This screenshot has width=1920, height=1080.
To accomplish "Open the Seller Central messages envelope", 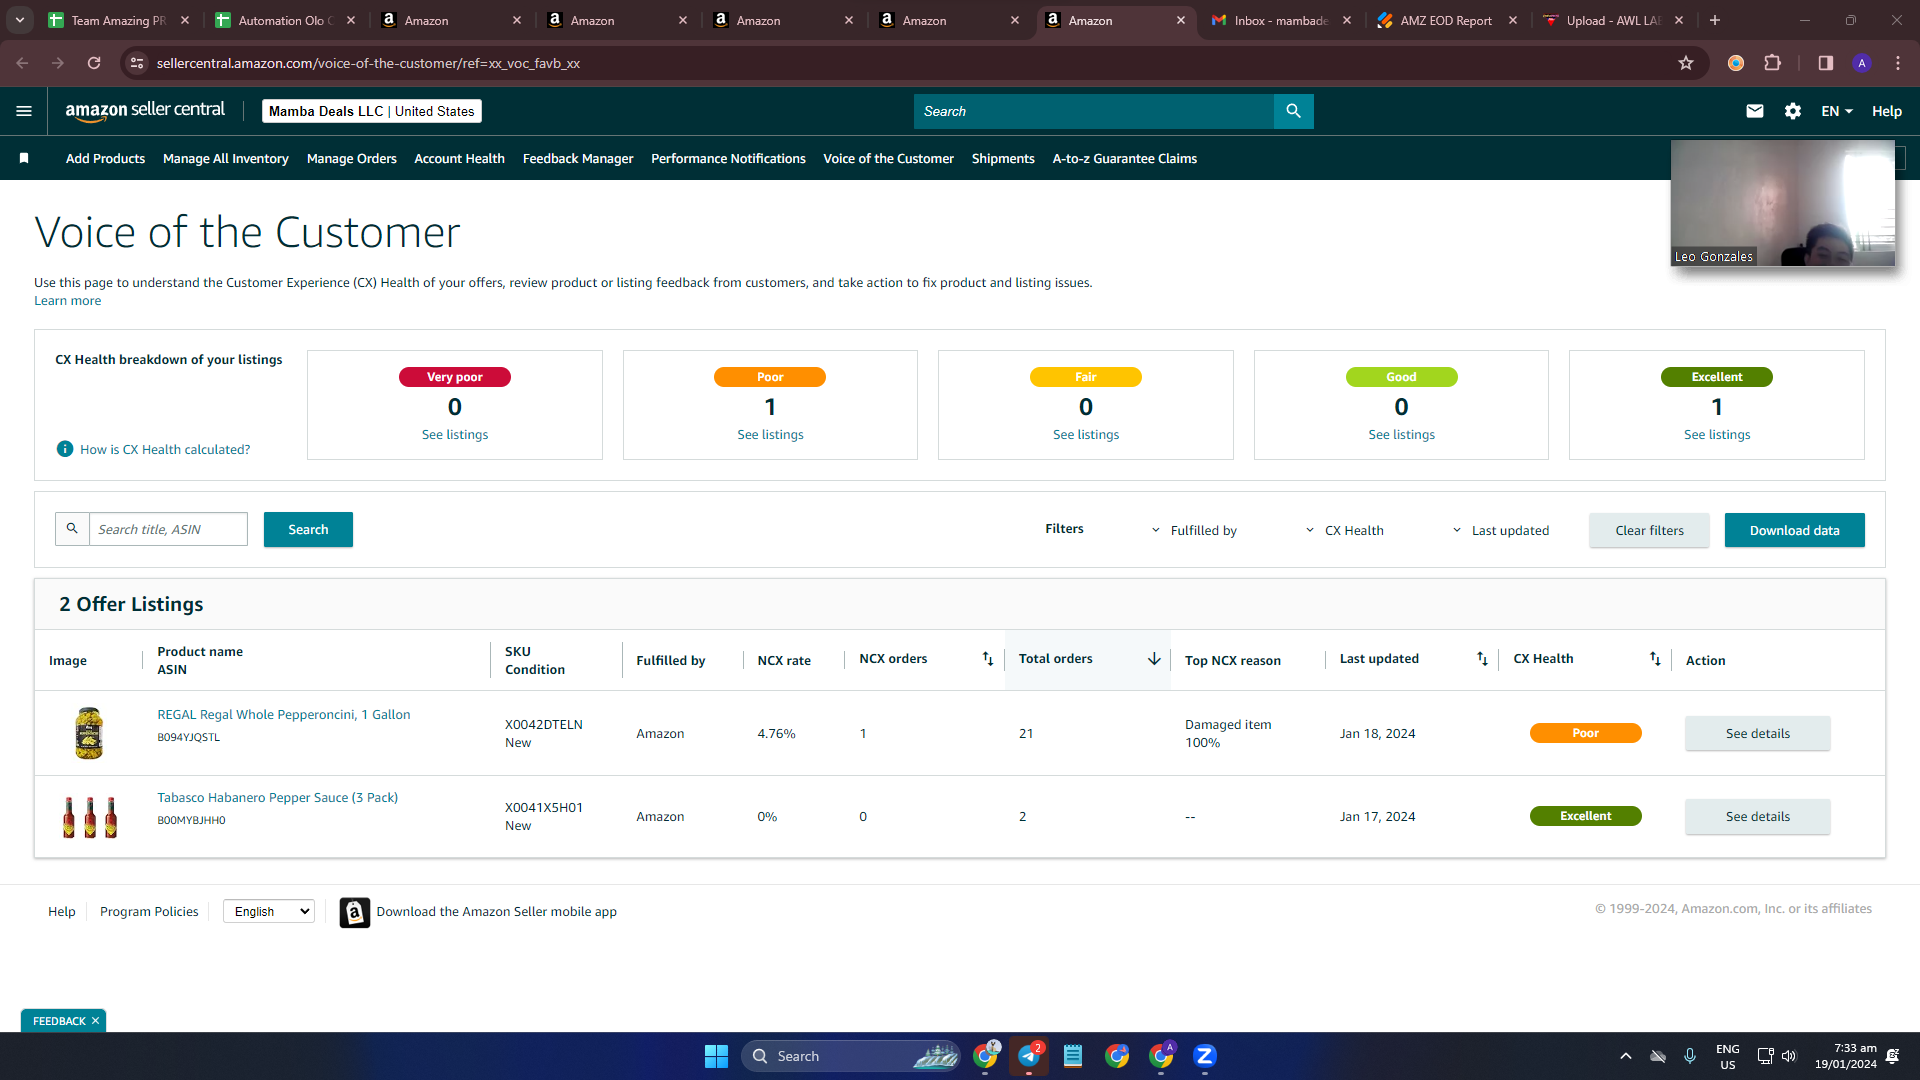I will (1755, 111).
